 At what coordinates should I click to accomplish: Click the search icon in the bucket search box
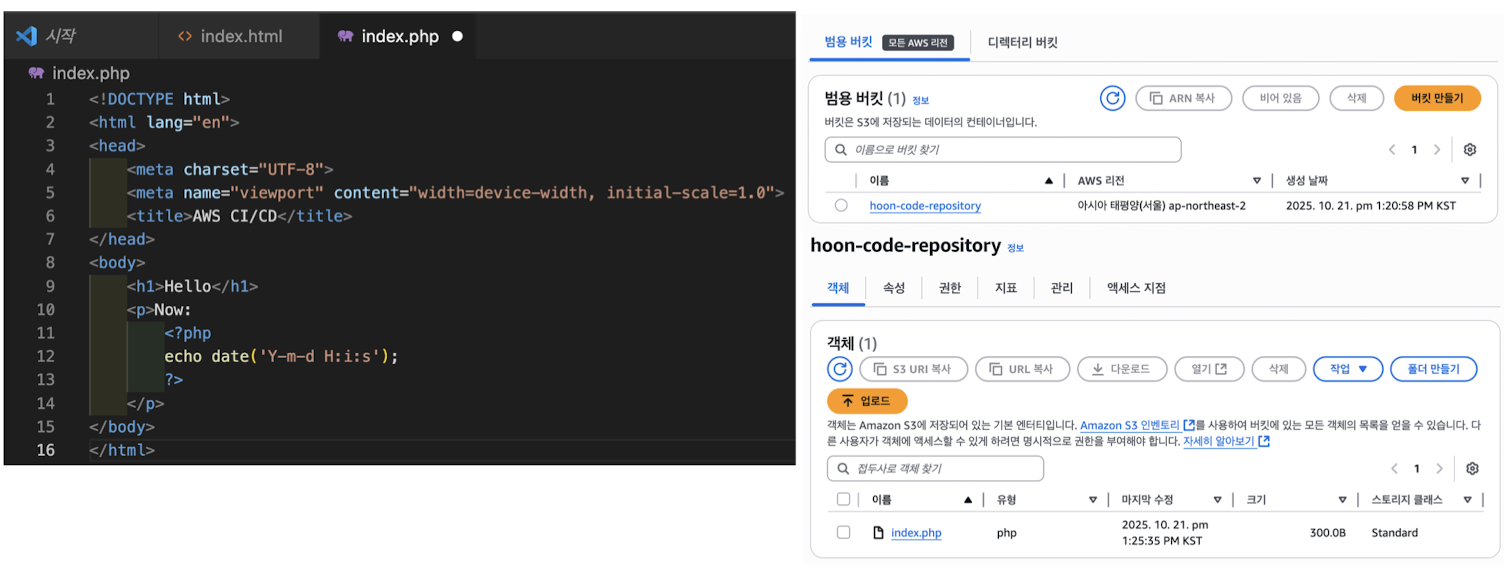click(840, 150)
